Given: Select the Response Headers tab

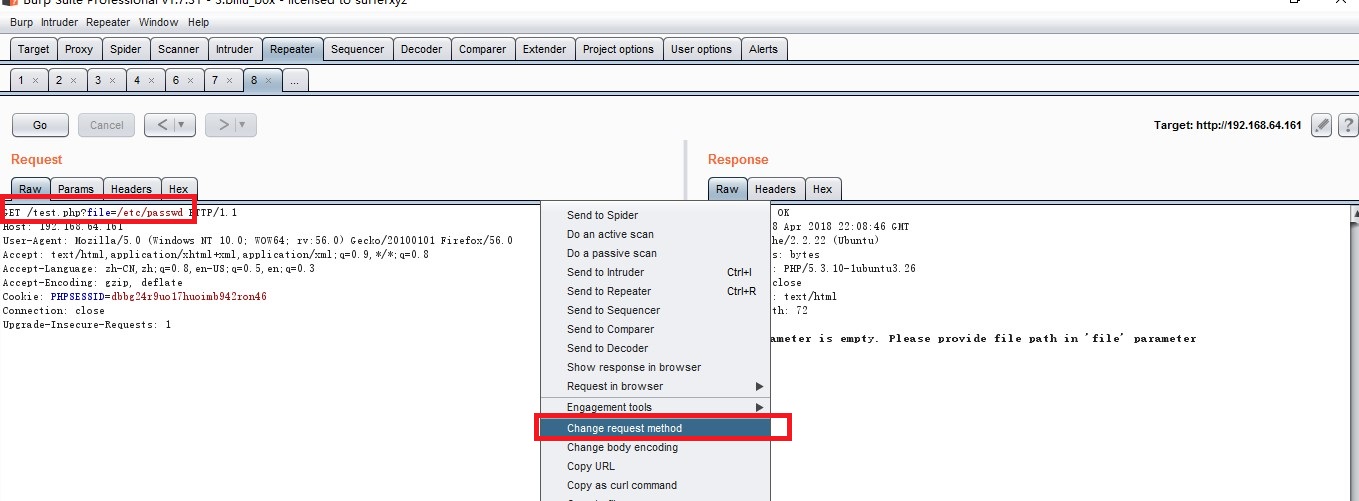Looking at the screenshot, I should point(775,189).
